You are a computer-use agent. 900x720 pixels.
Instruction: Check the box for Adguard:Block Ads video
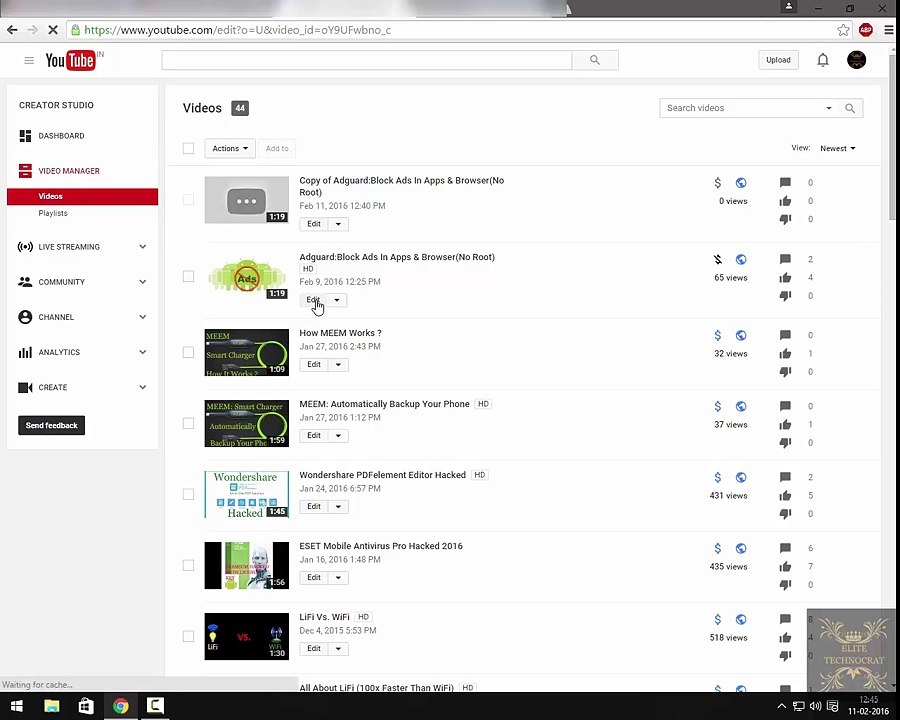[x=188, y=276]
